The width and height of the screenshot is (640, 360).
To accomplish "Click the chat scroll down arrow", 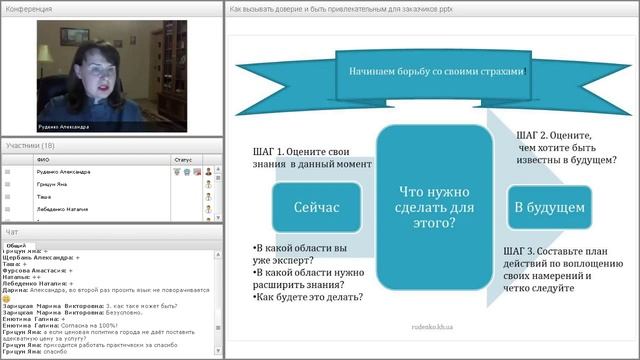I will pos(218,351).
